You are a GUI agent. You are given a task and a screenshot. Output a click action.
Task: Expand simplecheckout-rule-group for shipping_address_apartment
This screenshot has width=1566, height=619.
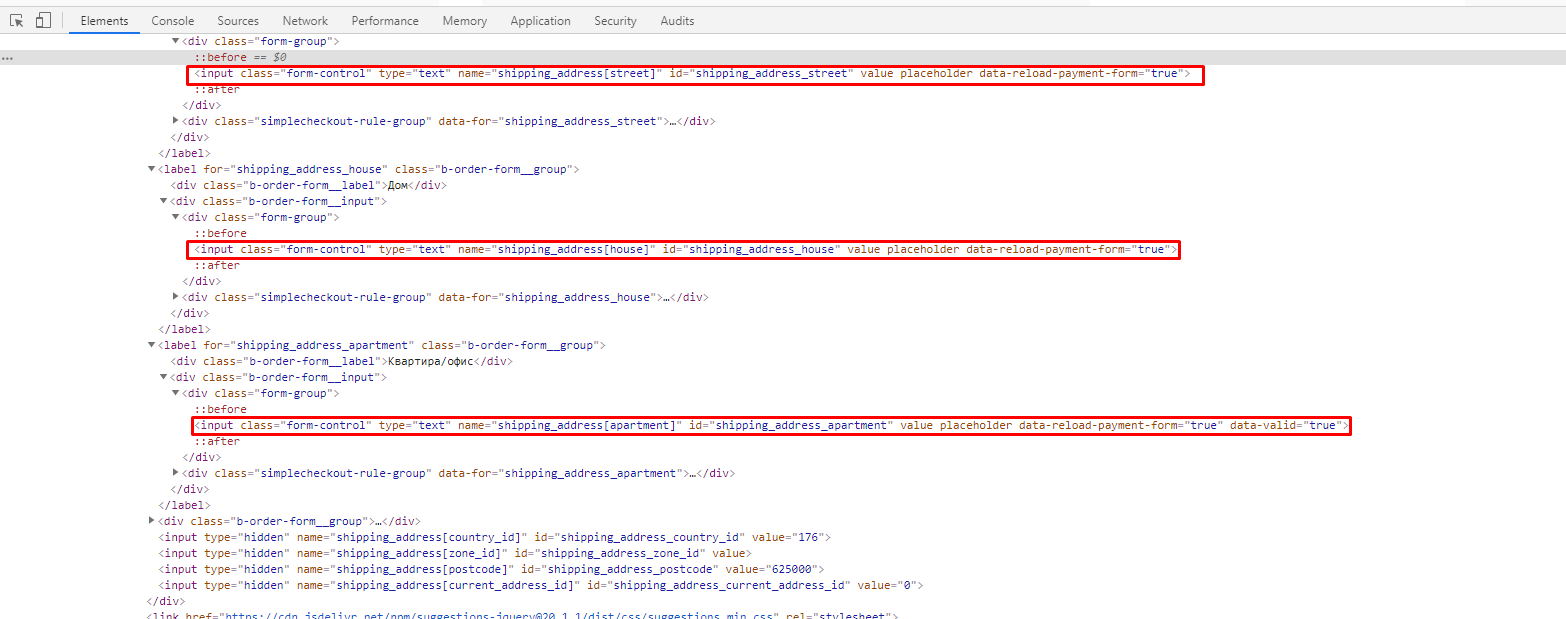point(176,473)
